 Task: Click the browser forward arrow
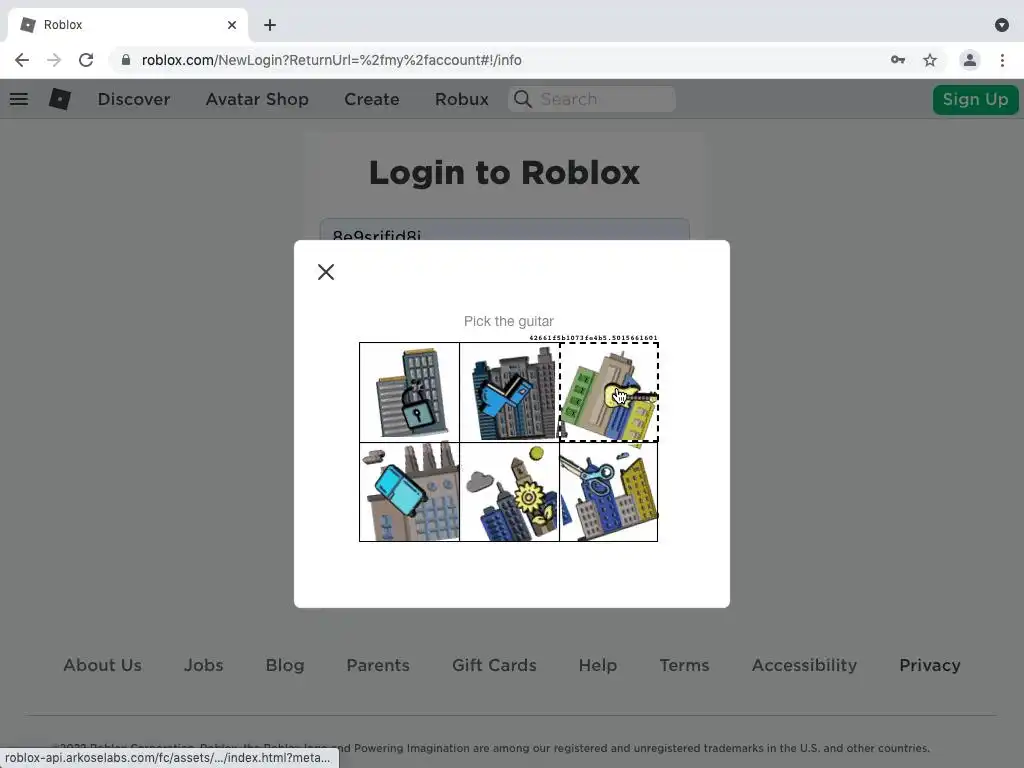point(54,60)
